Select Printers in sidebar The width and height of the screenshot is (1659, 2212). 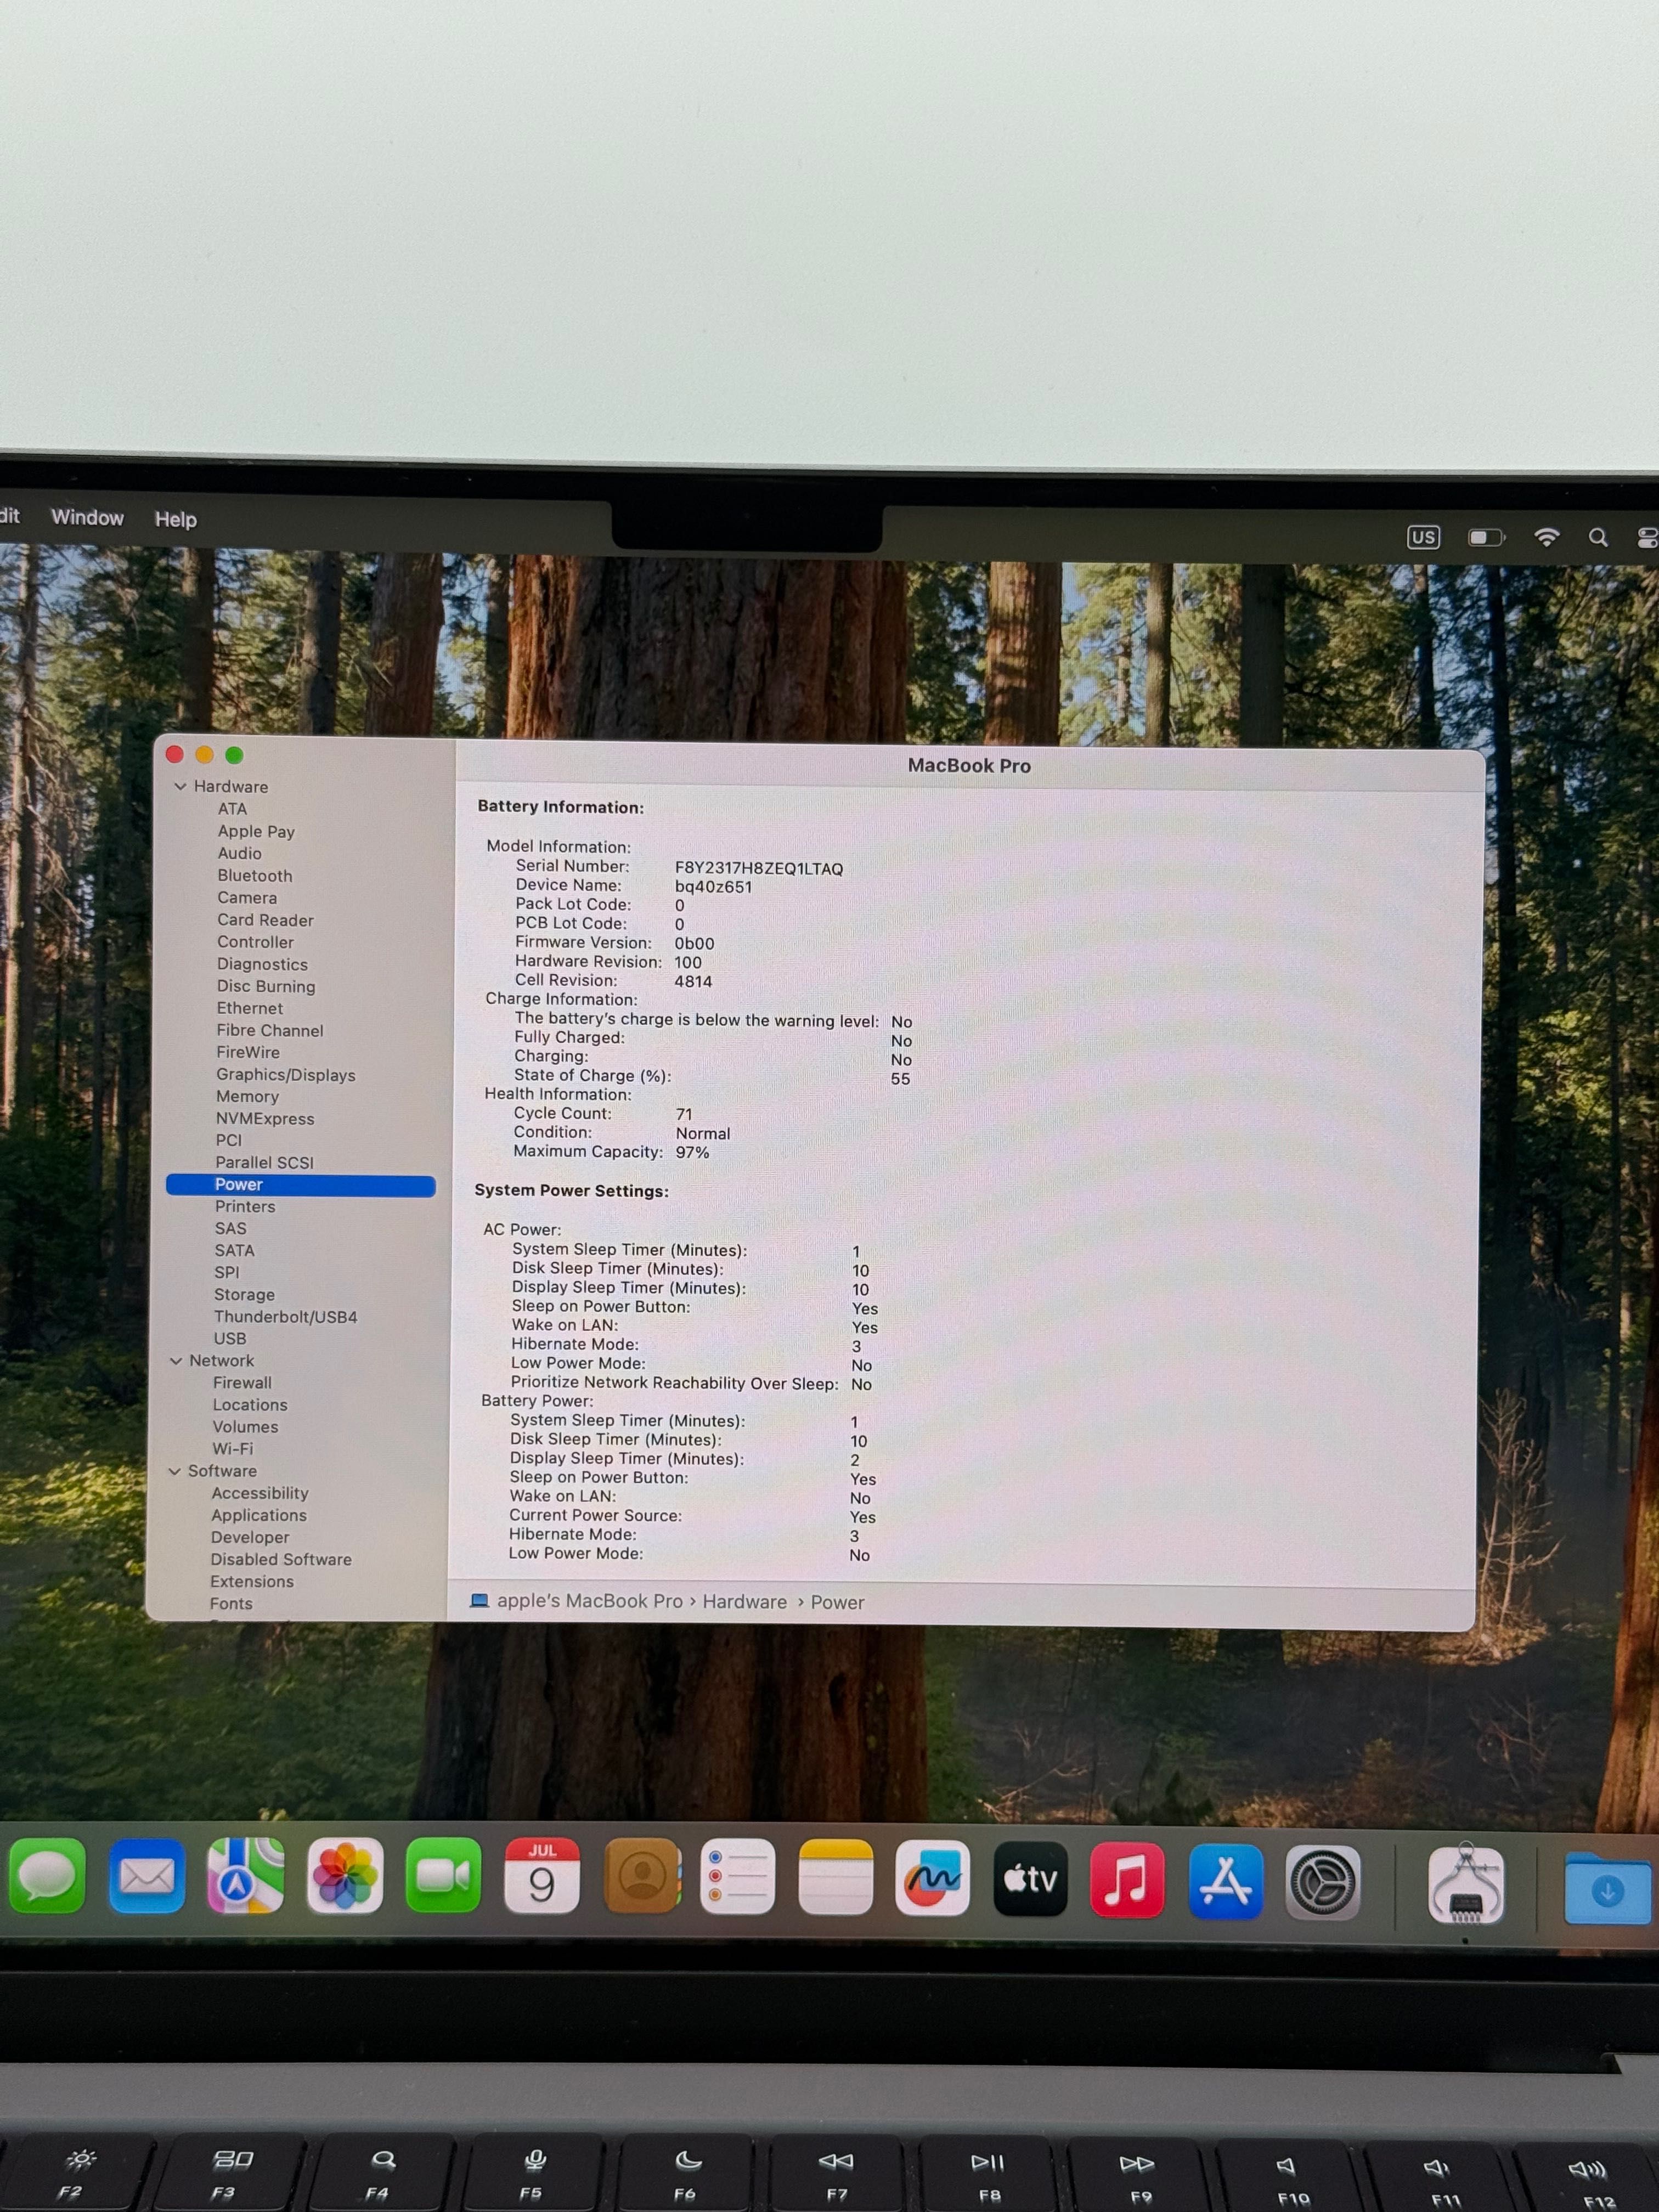tap(245, 1207)
